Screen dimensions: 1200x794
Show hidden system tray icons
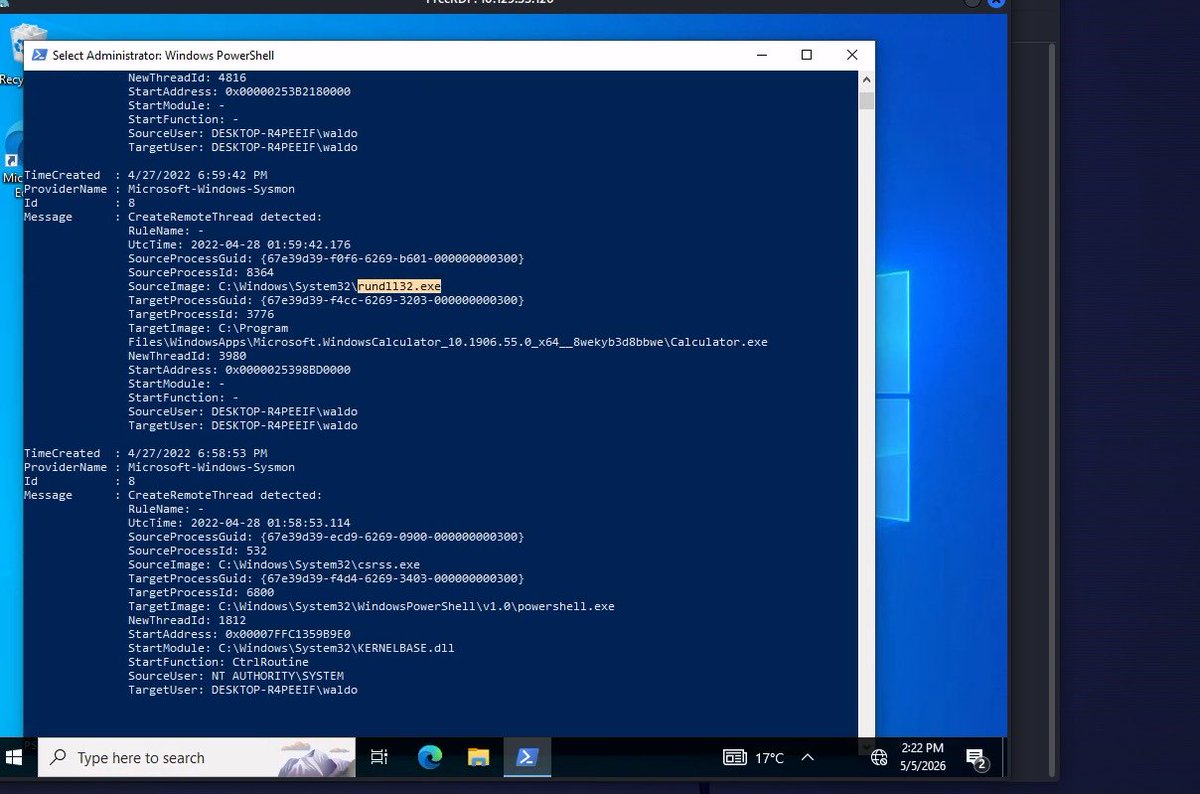pos(808,758)
